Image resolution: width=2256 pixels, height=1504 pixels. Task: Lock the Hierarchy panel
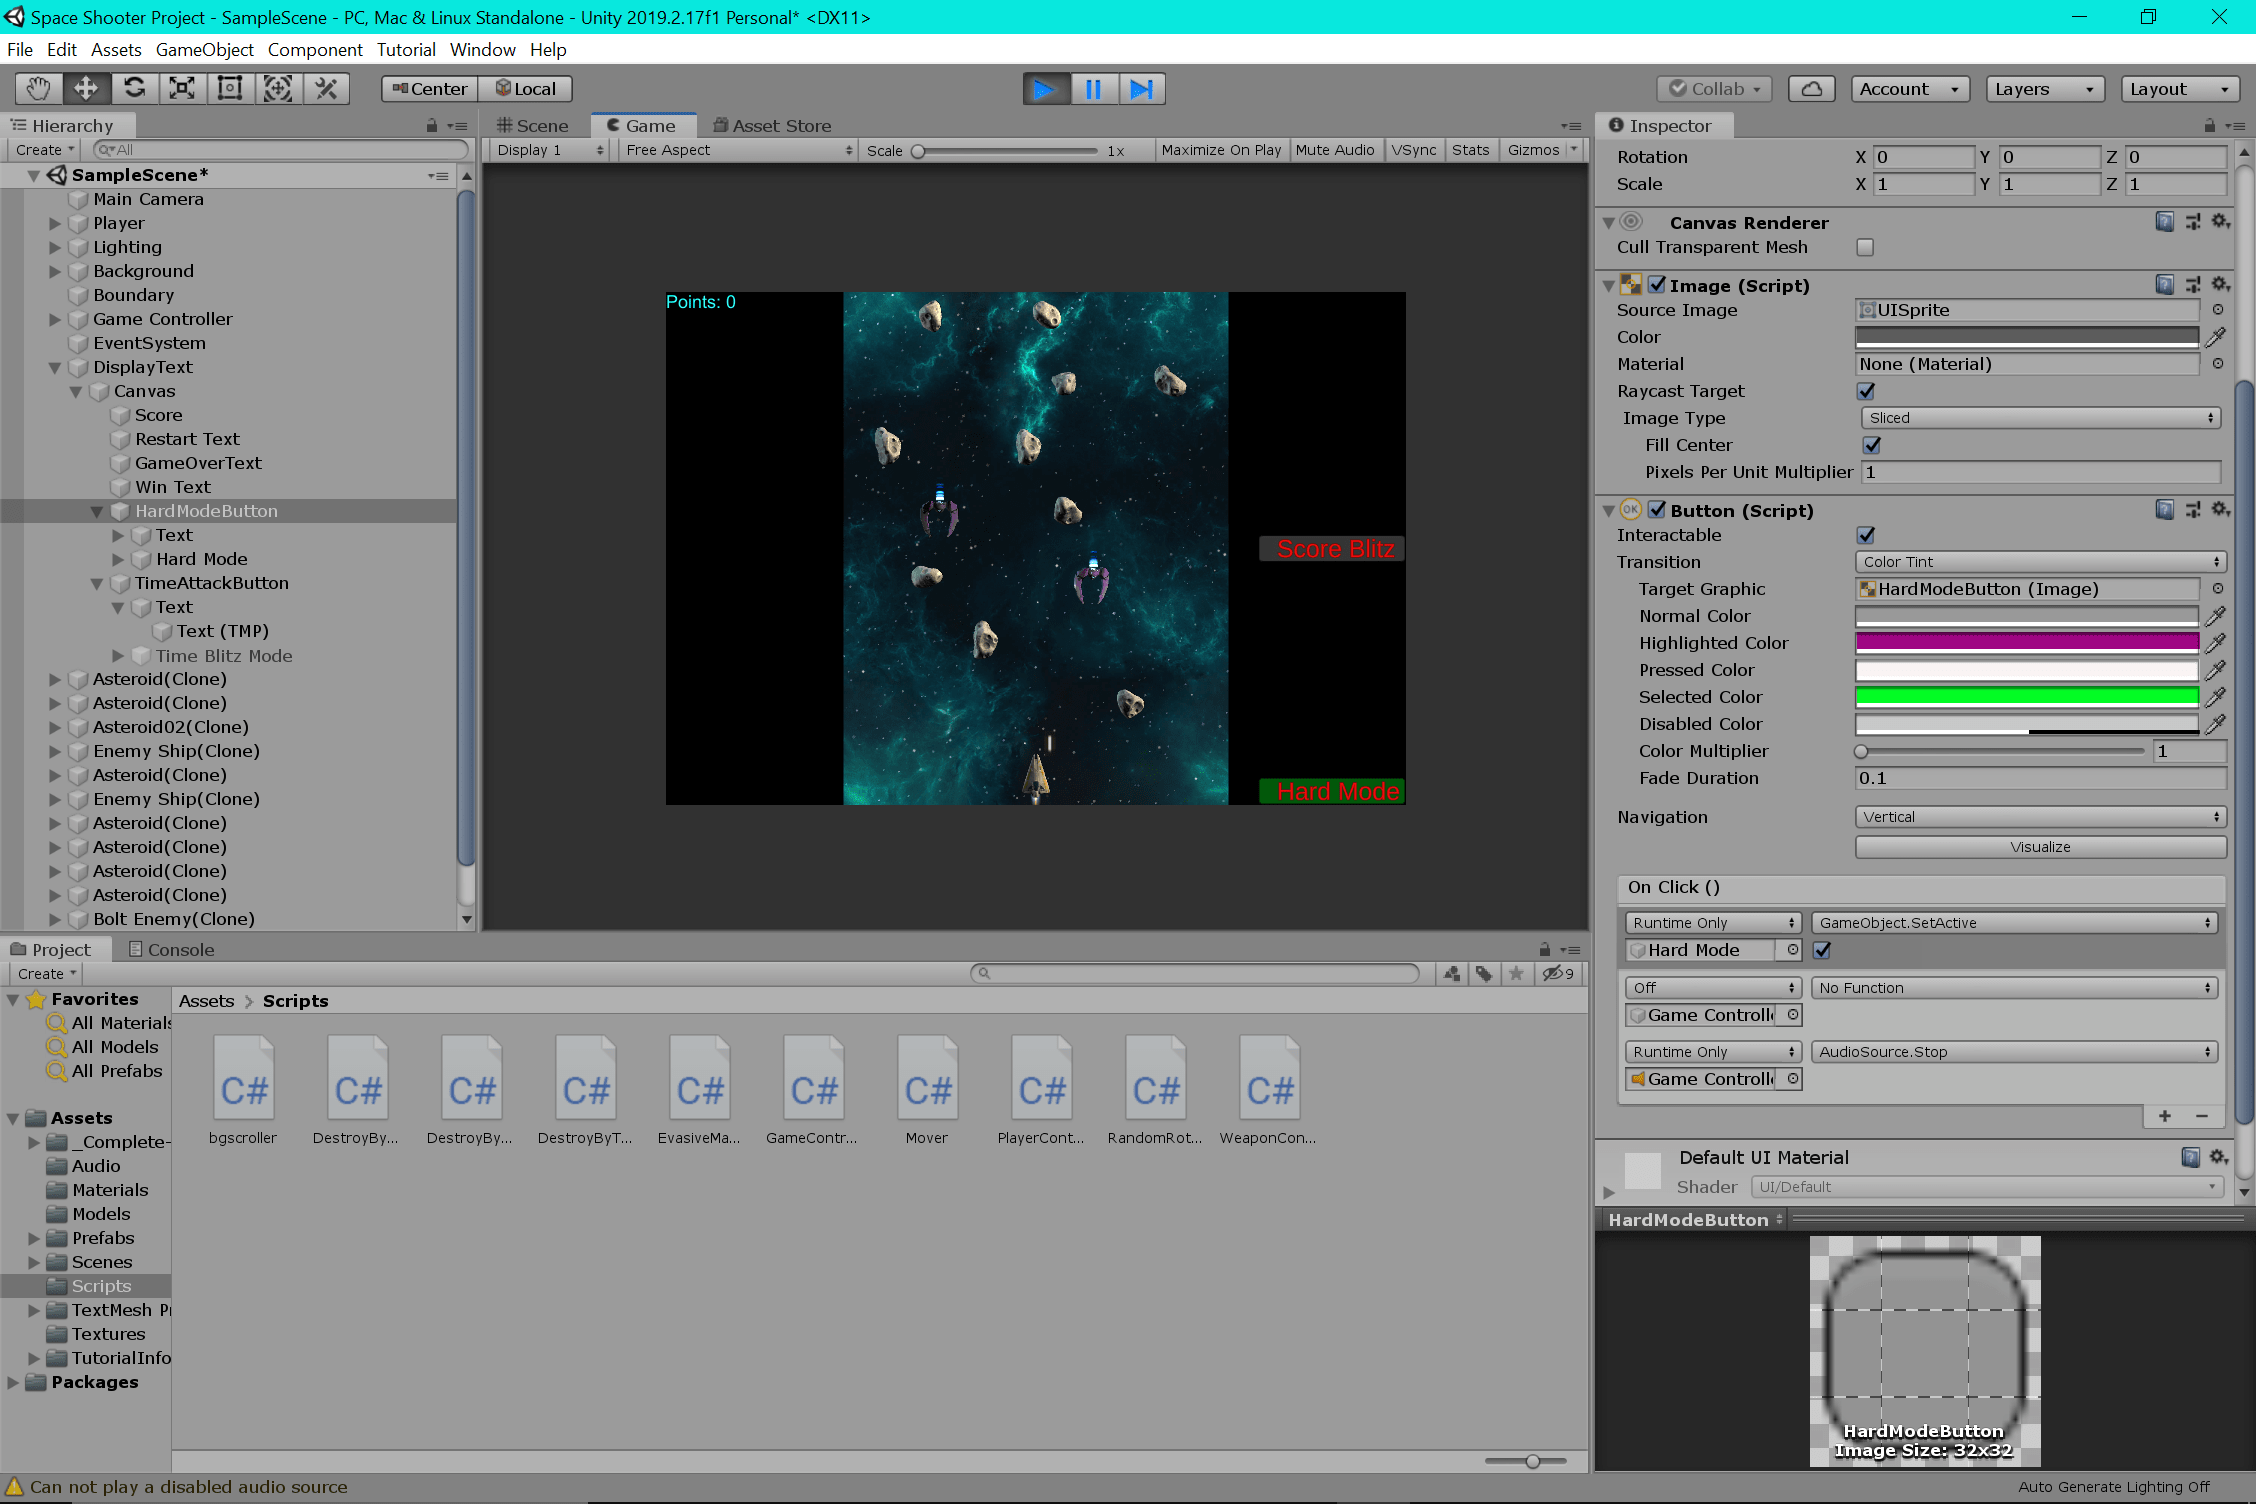point(432,125)
